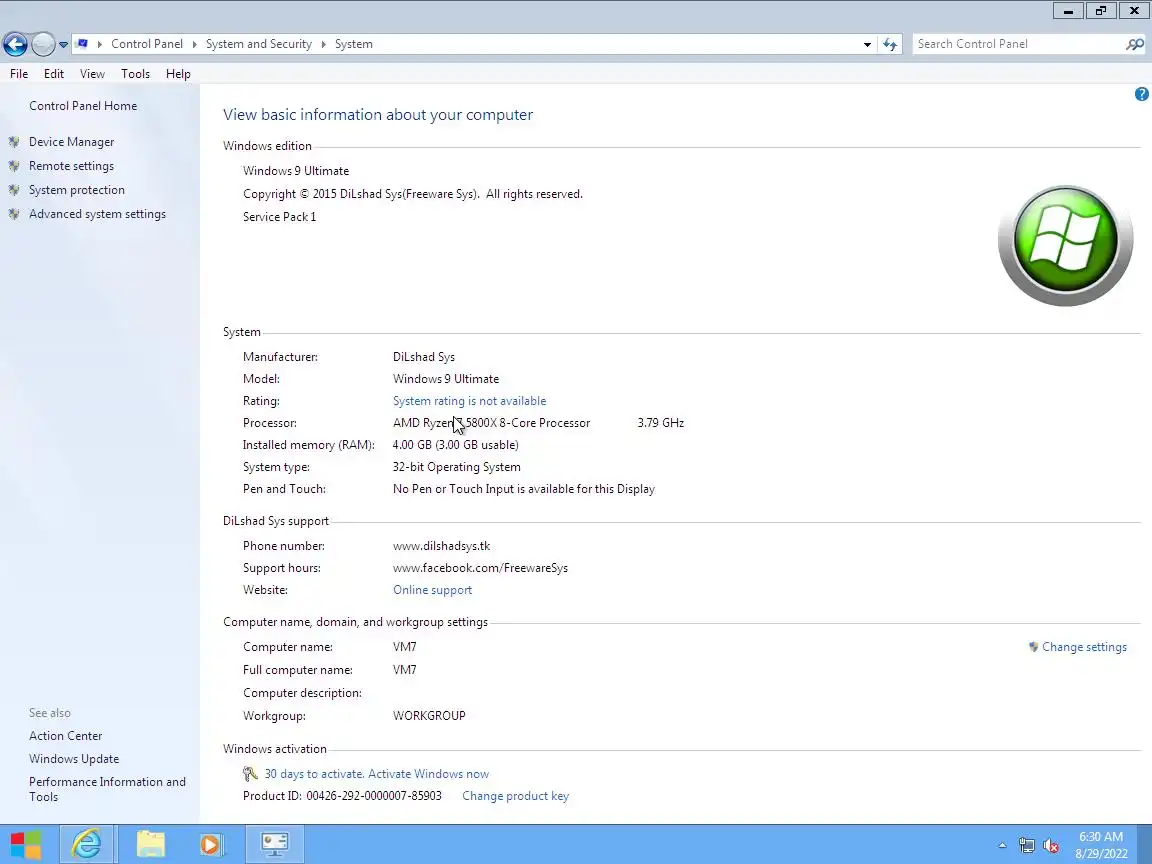The width and height of the screenshot is (1152, 864).
Task: Open Performance Information and Tools
Action: tap(107, 789)
